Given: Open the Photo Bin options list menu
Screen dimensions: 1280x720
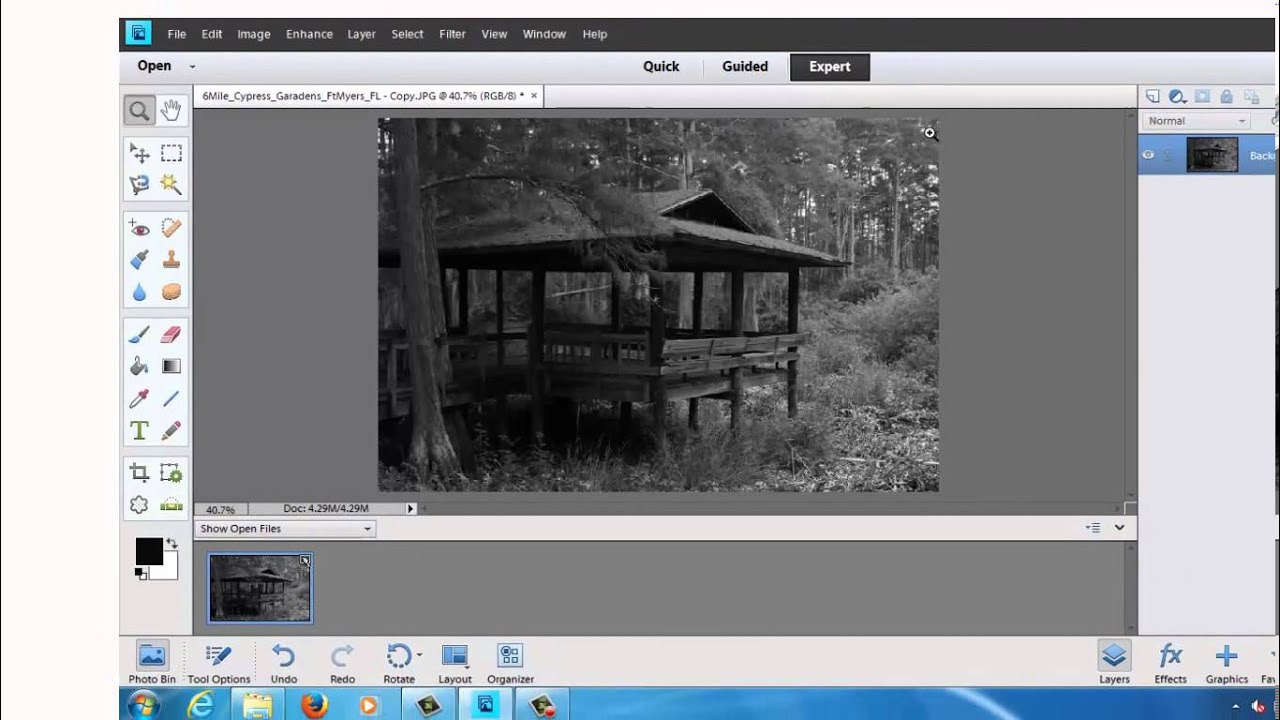Looking at the screenshot, I should [x=1093, y=528].
